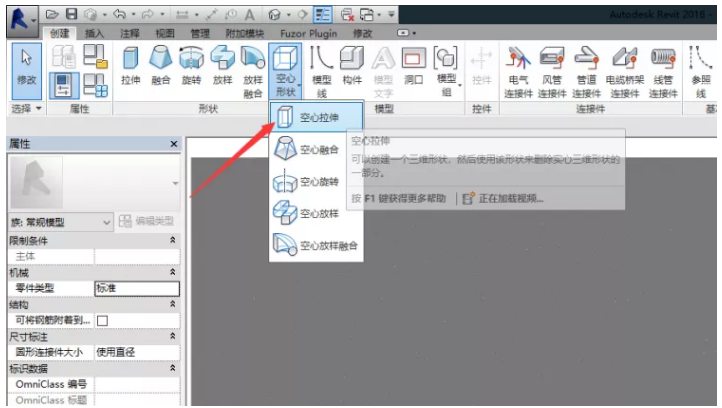Select the 放样 (Sweep) tool

(x=222, y=66)
